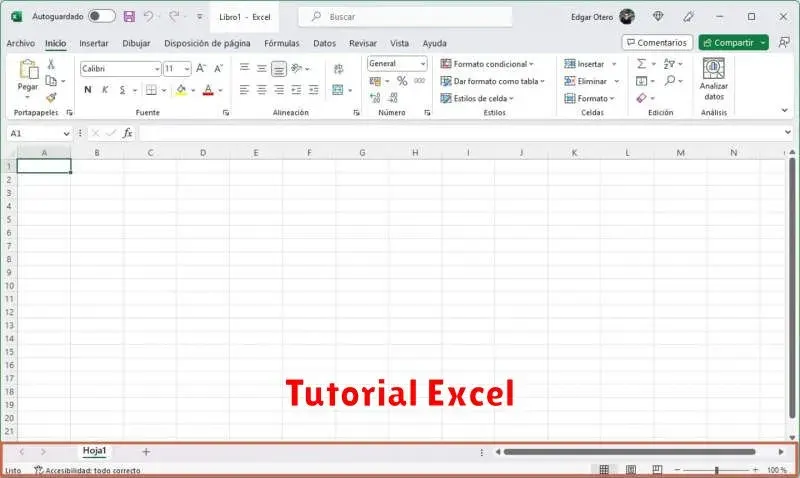800x478 pixels.
Task: Add a new sheet with plus
Action: [146, 451]
